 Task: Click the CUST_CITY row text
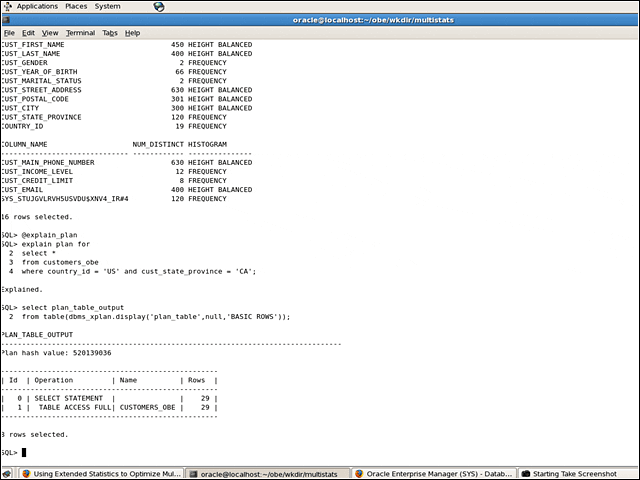(x=127, y=108)
